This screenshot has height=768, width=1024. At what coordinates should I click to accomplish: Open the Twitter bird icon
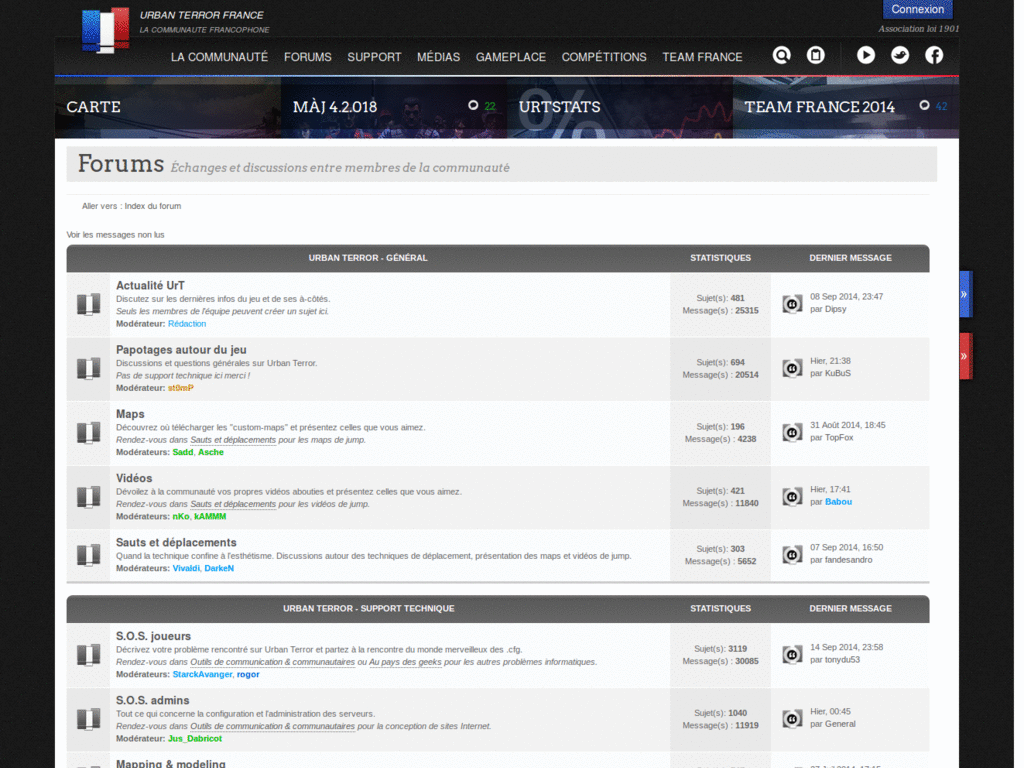pyautogui.click(x=900, y=56)
